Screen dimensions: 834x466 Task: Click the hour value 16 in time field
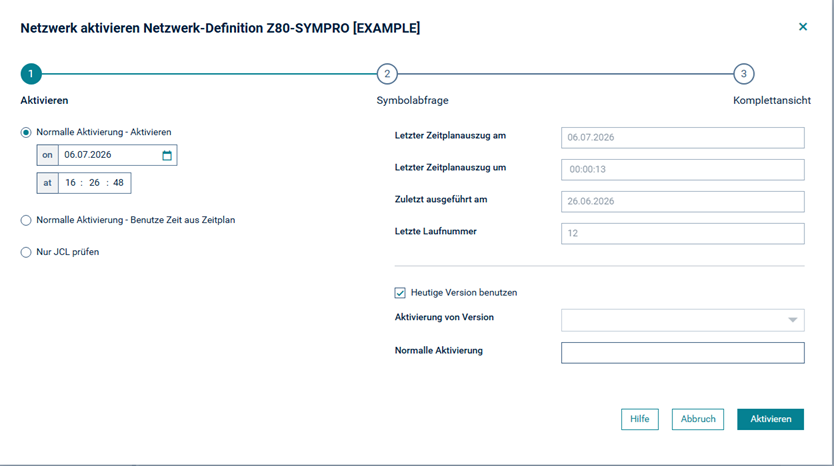click(x=70, y=183)
